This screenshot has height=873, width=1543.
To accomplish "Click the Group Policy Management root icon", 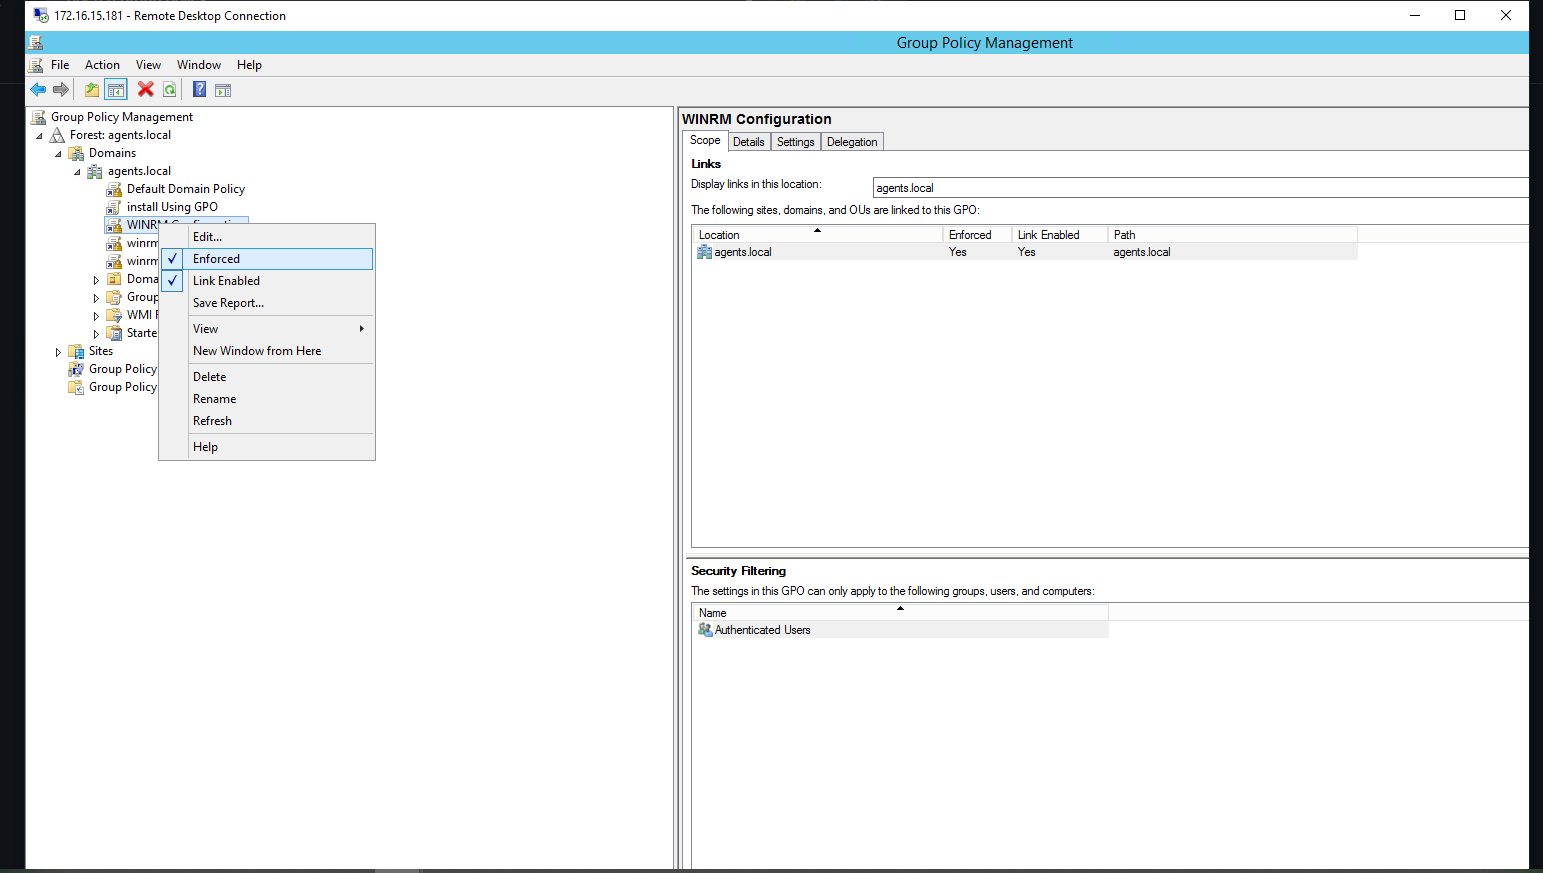I will click(39, 117).
